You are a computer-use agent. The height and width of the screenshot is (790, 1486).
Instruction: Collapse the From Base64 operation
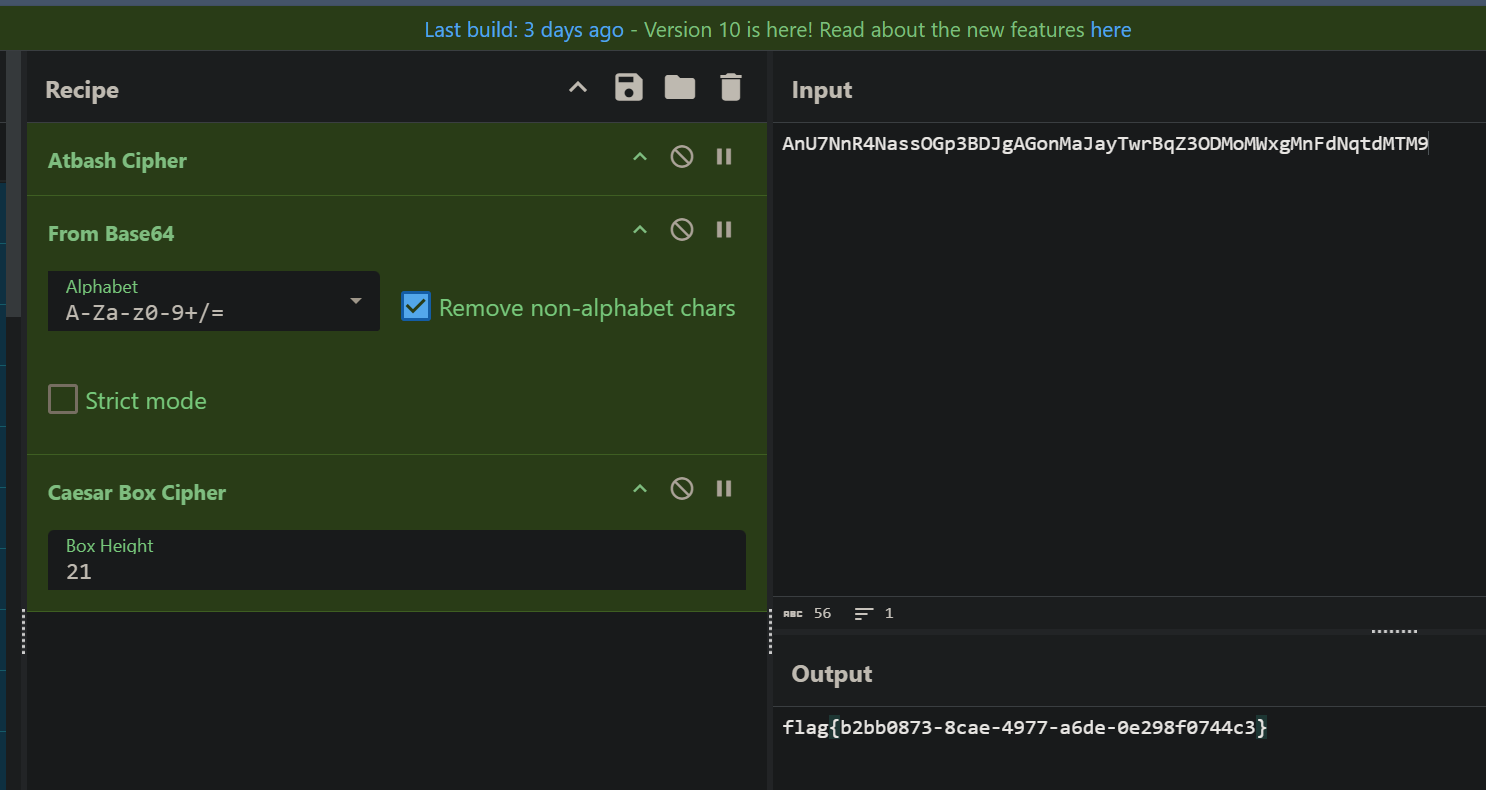[640, 230]
